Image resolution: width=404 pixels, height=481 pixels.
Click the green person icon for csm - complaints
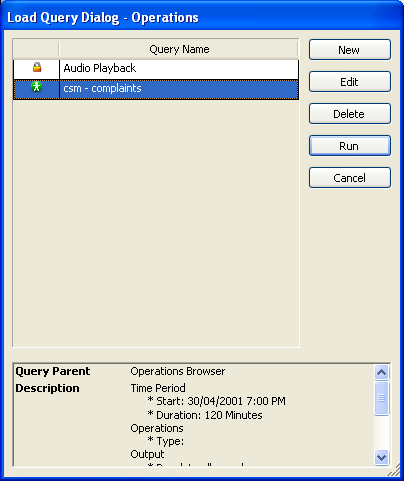[x=36, y=87]
